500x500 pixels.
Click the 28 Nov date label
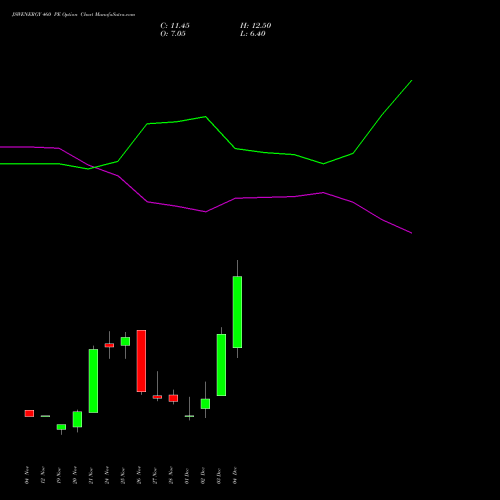pos(171,476)
